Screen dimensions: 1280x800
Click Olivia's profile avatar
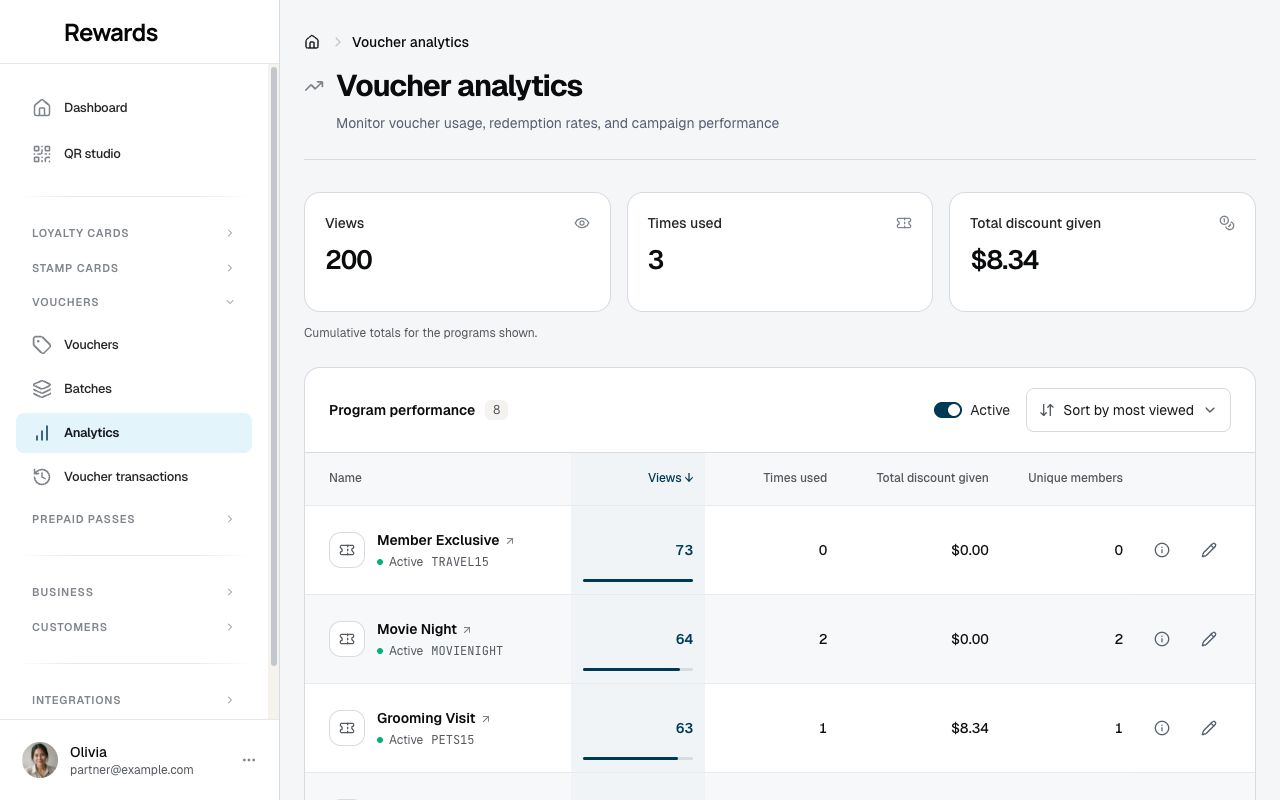point(40,760)
